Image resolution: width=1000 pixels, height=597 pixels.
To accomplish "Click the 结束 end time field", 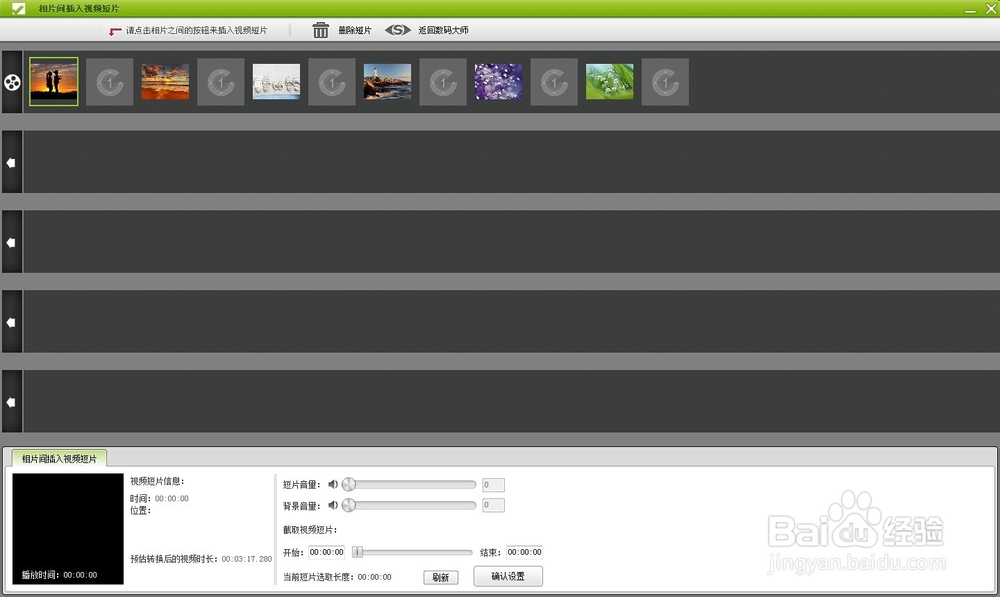I will click(x=524, y=552).
